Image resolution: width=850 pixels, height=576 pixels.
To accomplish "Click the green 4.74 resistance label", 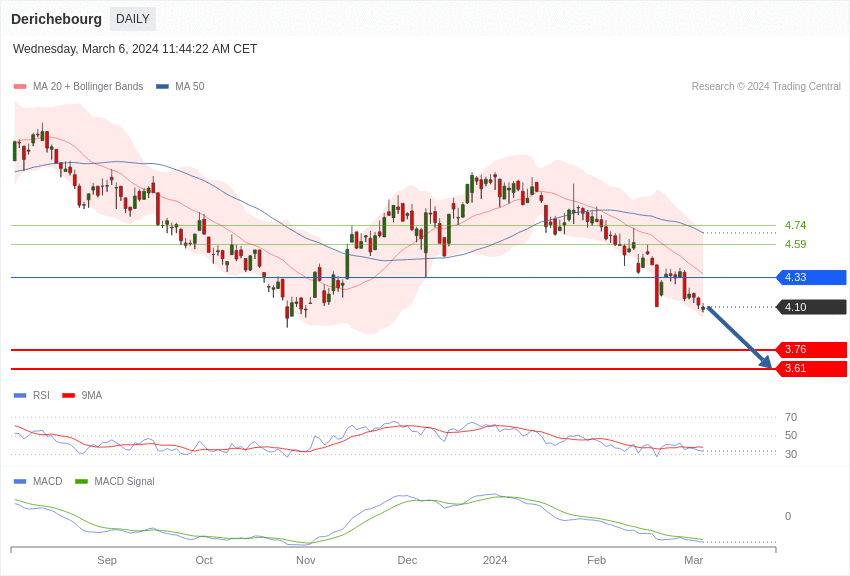I will click(795, 226).
